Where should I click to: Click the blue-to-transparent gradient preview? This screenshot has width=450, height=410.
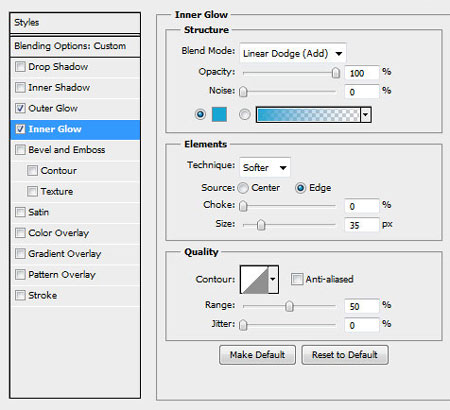tap(308, 115)
